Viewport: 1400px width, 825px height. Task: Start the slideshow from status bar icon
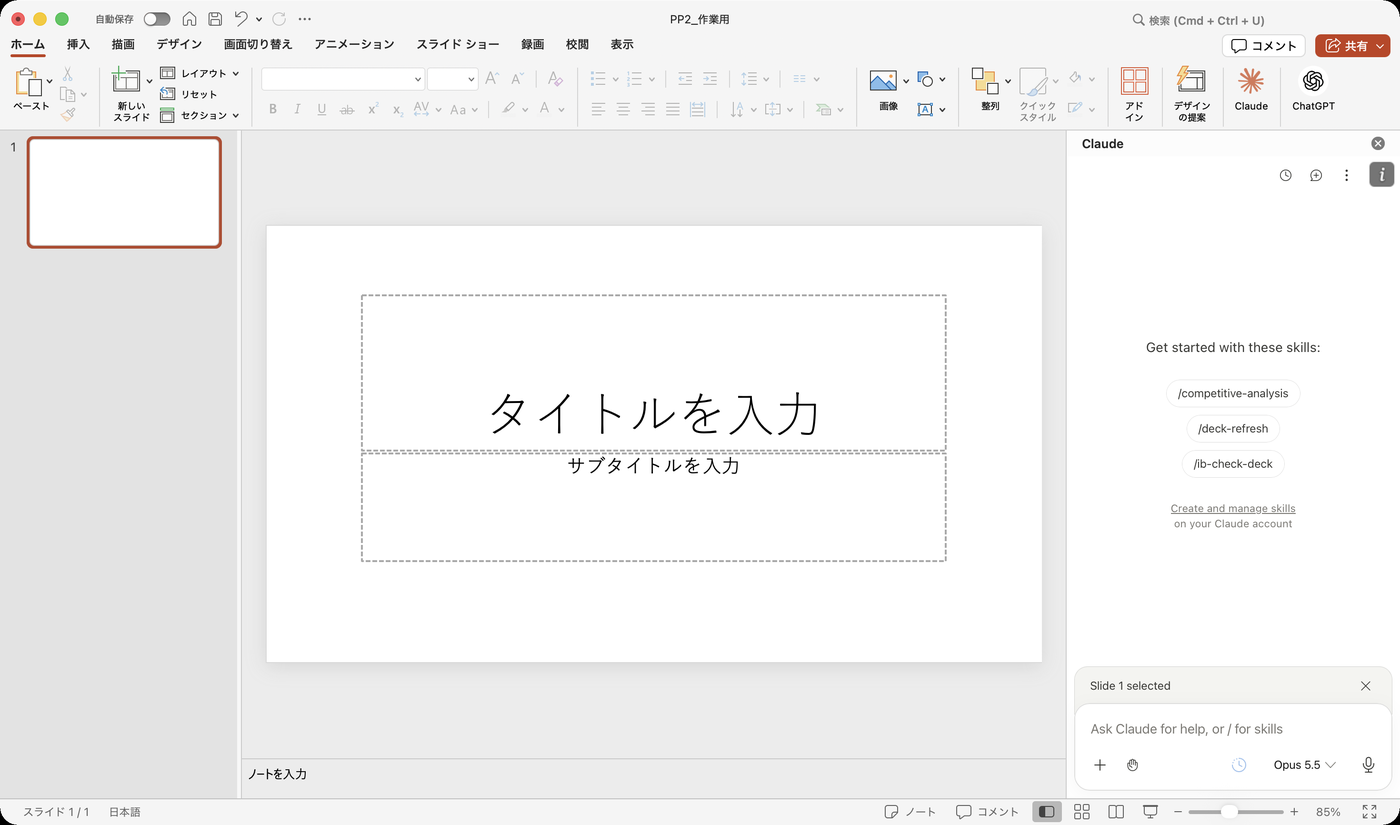pos(1151,812)
